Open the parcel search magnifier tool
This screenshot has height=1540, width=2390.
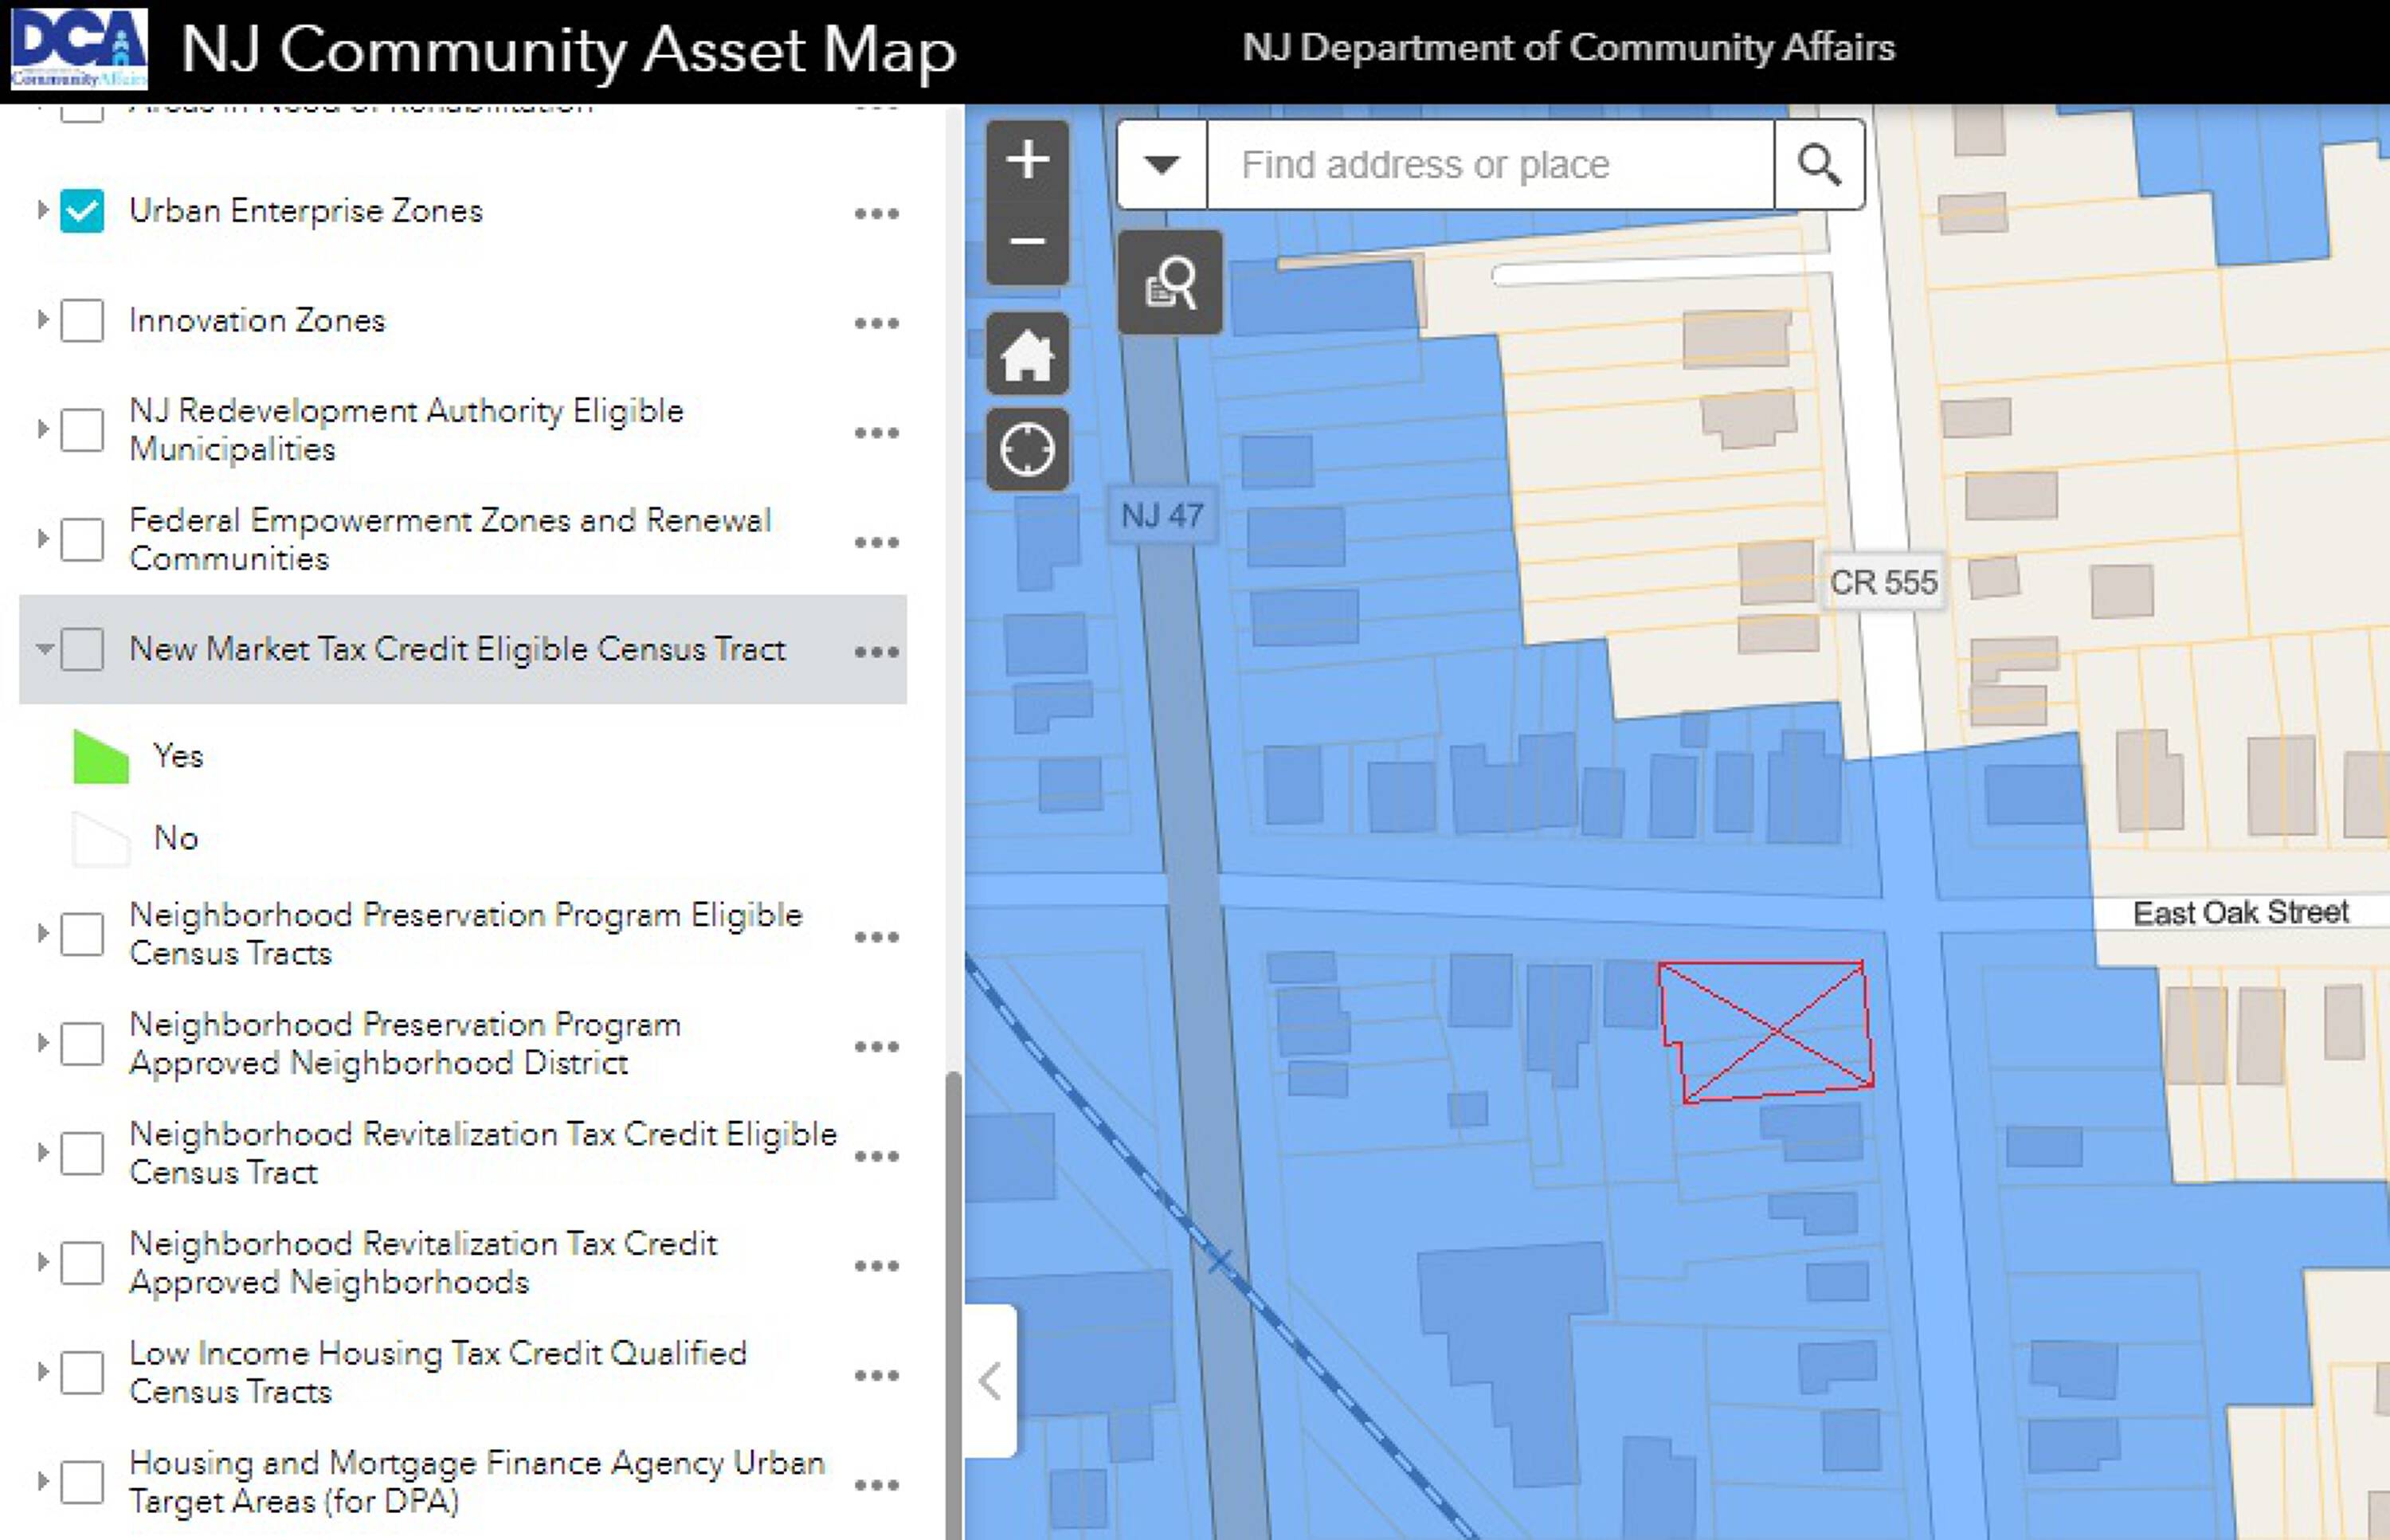1169,282
